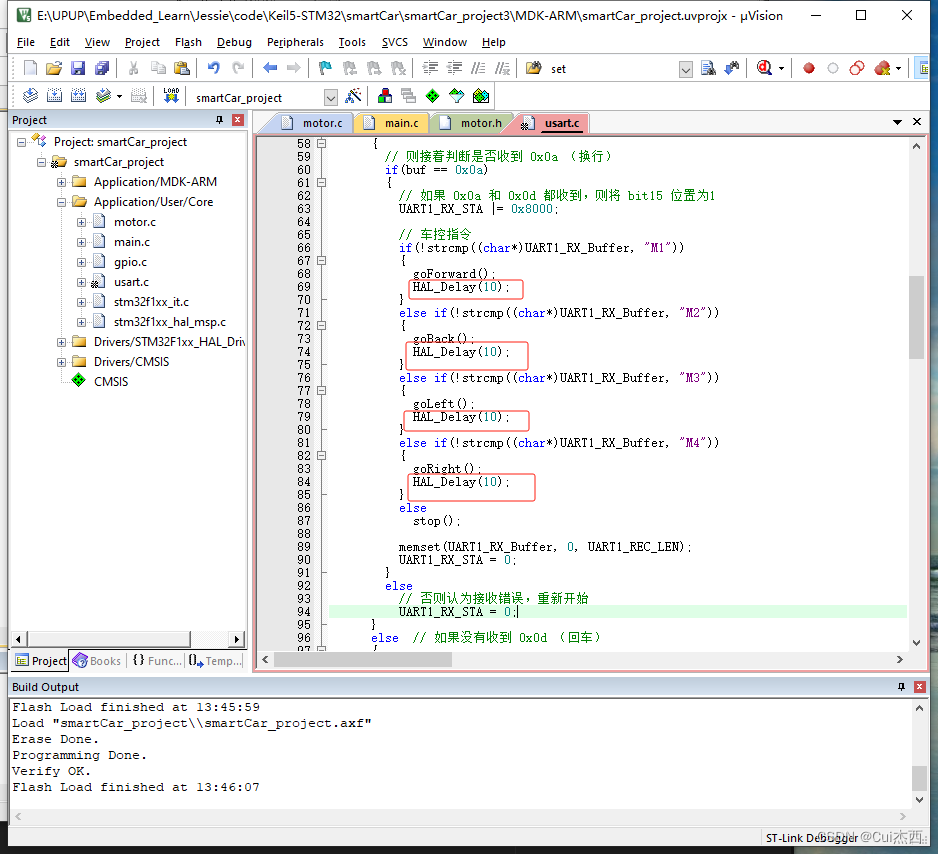
Task: Open the find text 'set' dropdown arrow
Action: click(x=686, y=69)
